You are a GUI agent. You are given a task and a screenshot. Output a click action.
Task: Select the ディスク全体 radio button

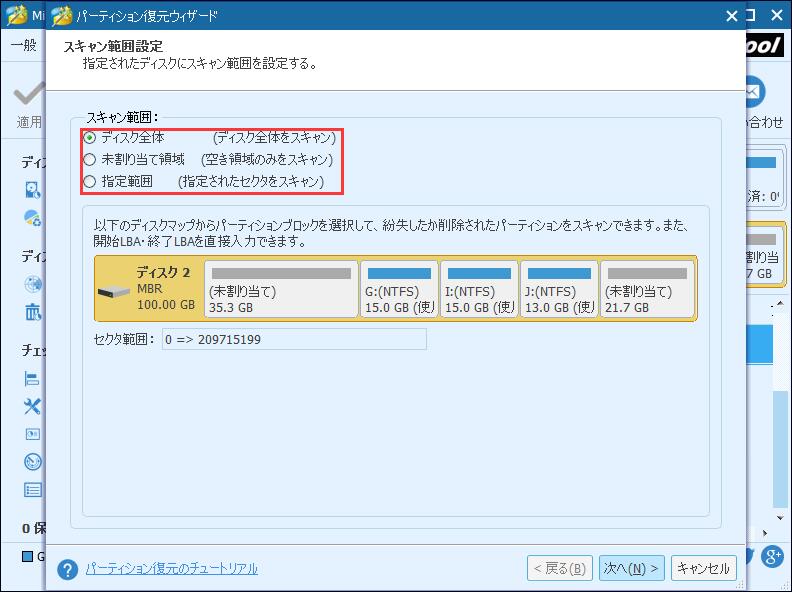point(91,138)
